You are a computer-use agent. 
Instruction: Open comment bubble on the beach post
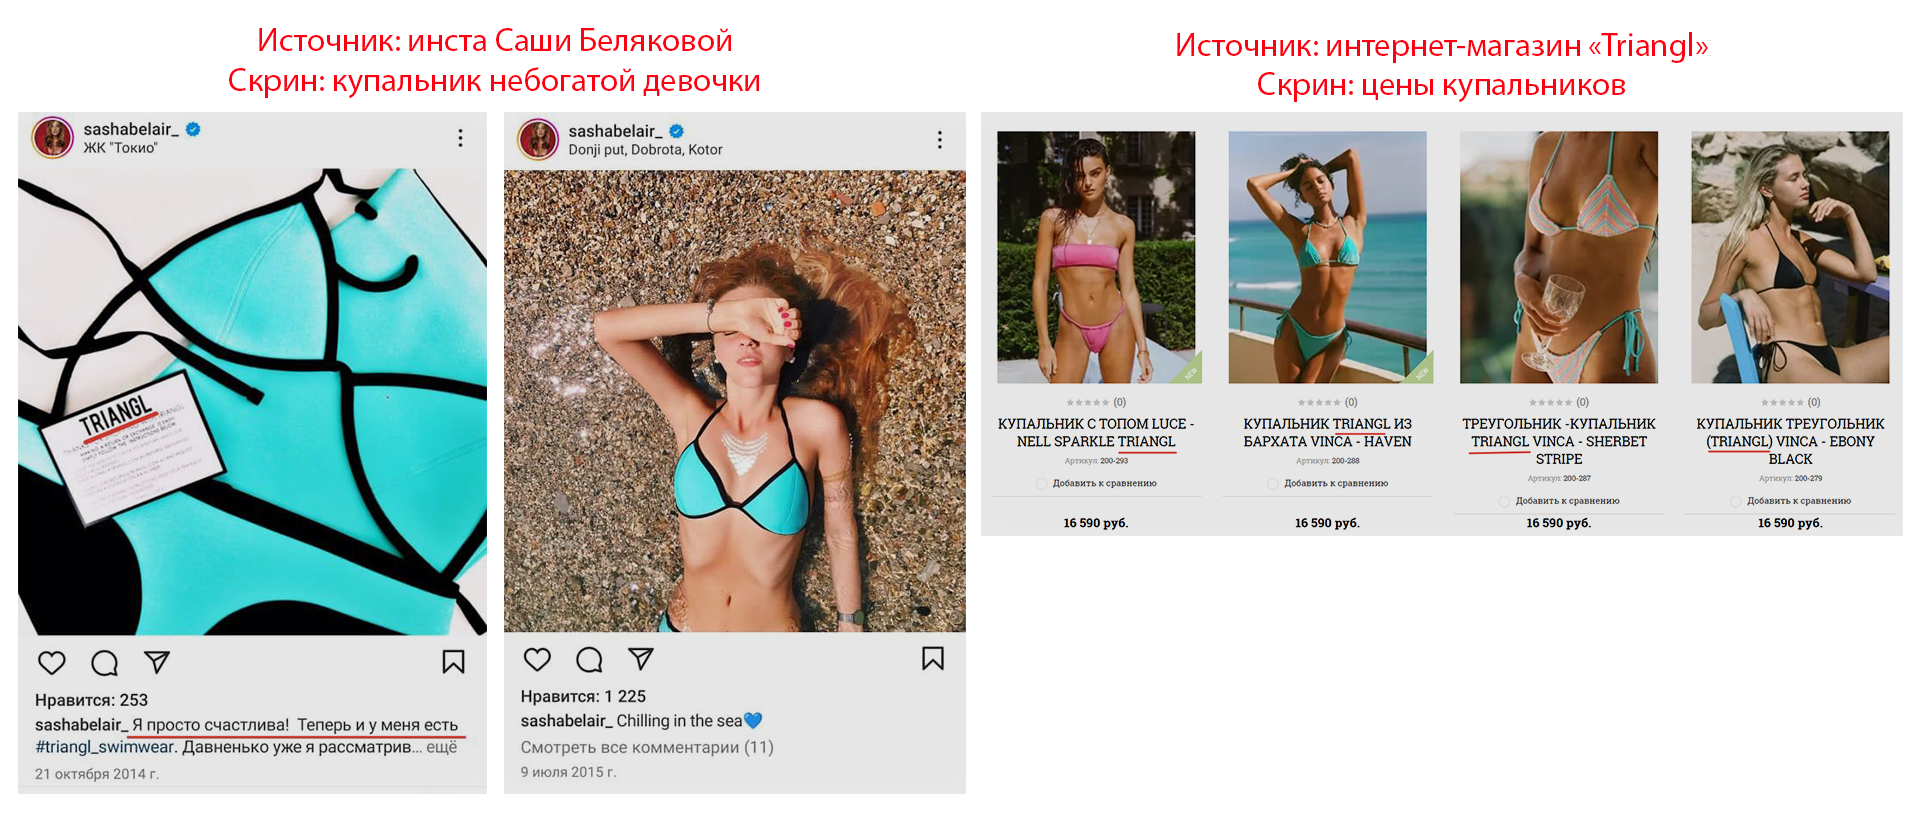[590, 659]
